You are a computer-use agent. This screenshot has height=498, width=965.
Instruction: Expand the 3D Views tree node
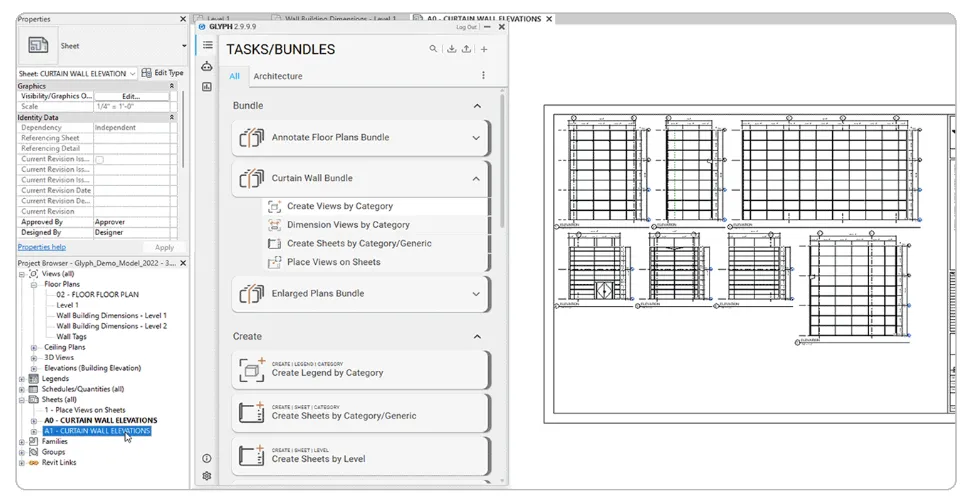click(x=34, y=358)
